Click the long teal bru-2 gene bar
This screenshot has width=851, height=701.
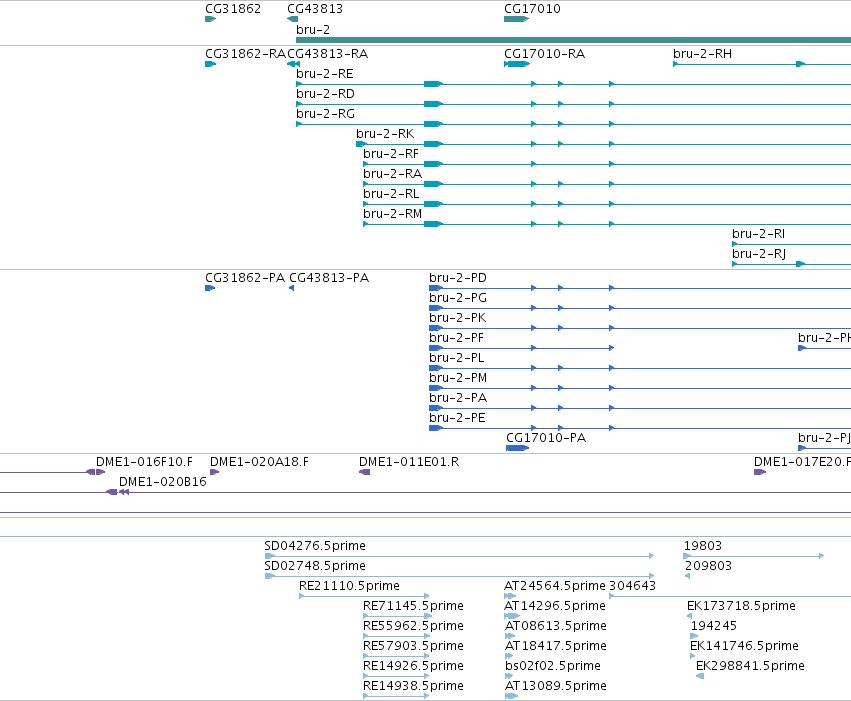[x=573, y=40]
